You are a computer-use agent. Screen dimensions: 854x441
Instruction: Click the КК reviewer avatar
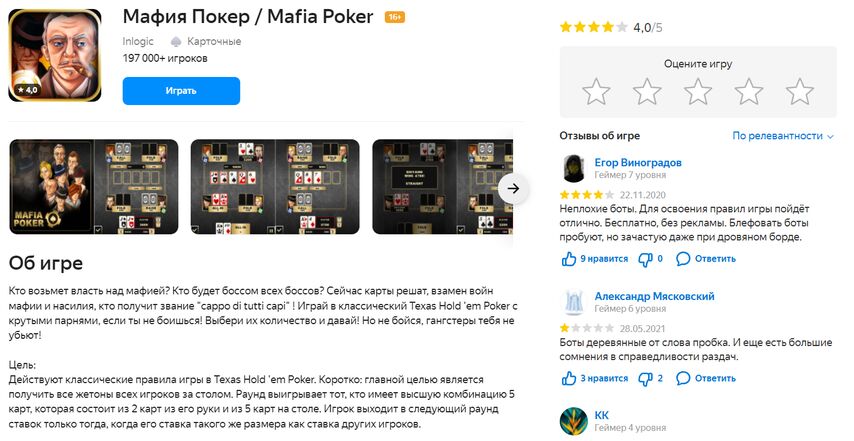click(574, 421)
